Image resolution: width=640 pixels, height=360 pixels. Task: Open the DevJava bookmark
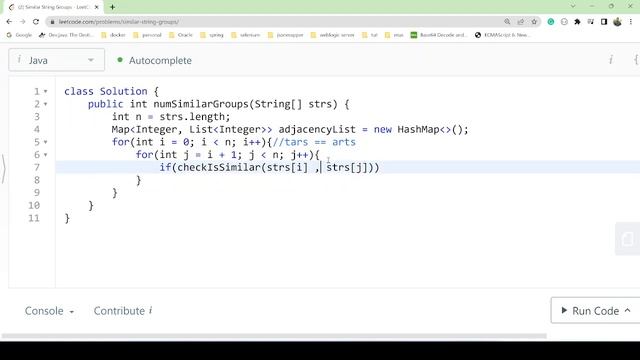(66, 35)
